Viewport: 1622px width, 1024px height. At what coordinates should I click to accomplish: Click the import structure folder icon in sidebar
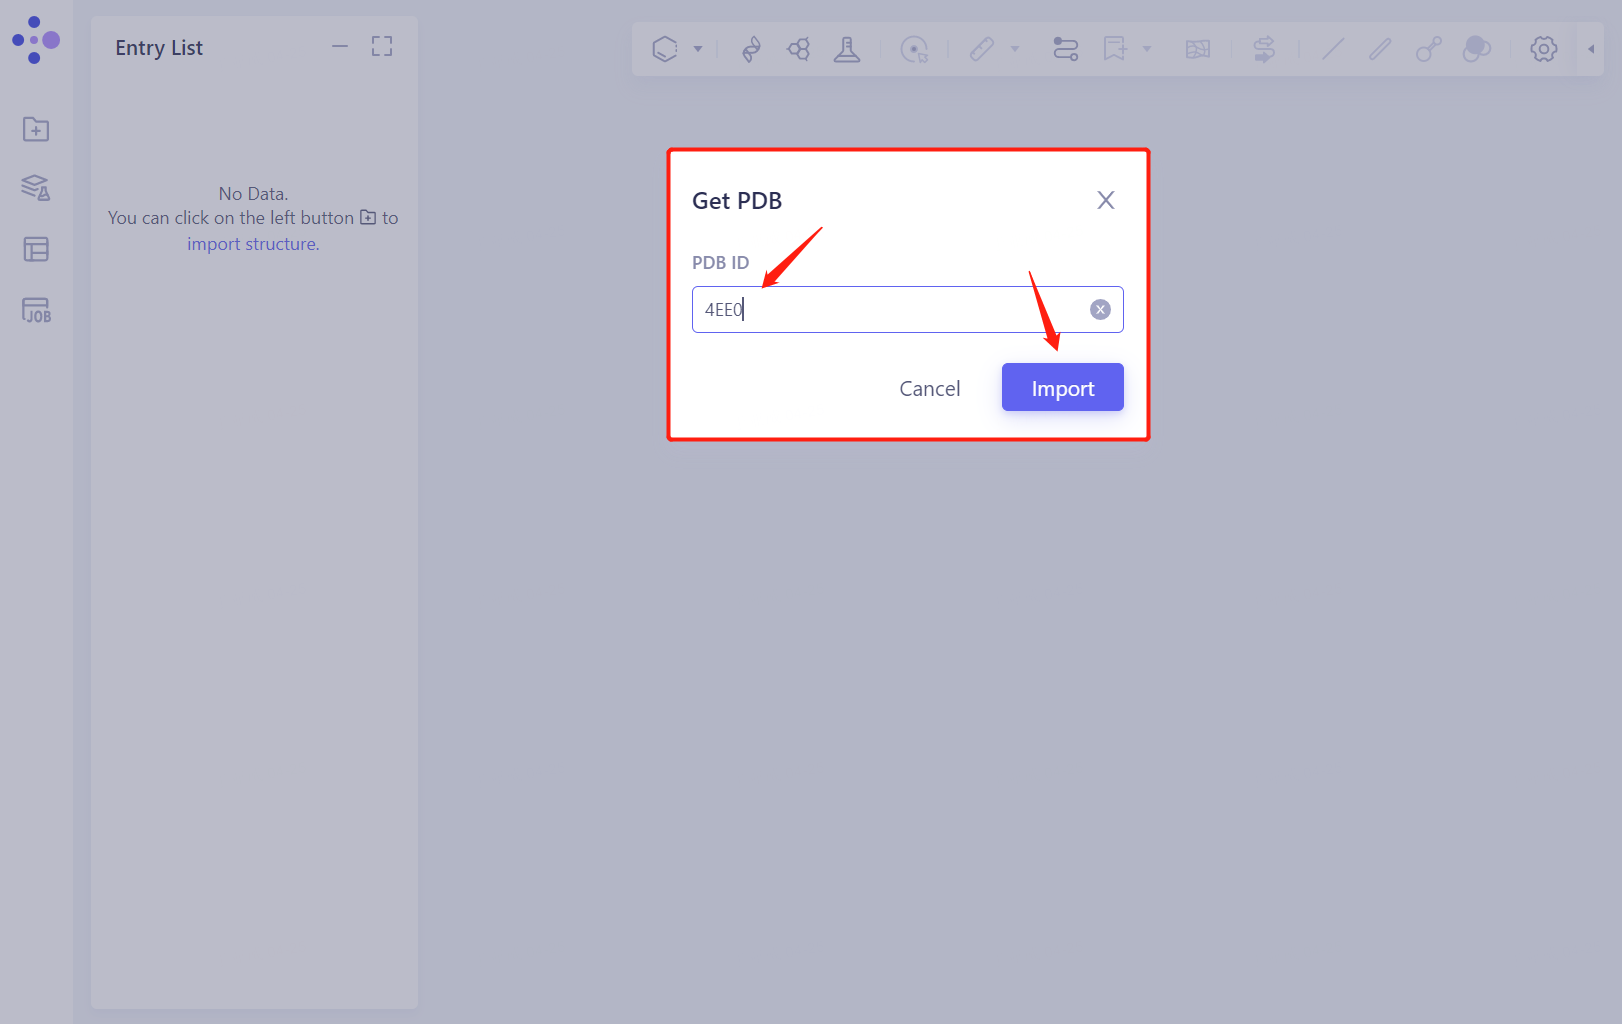[x=36, y=129]
